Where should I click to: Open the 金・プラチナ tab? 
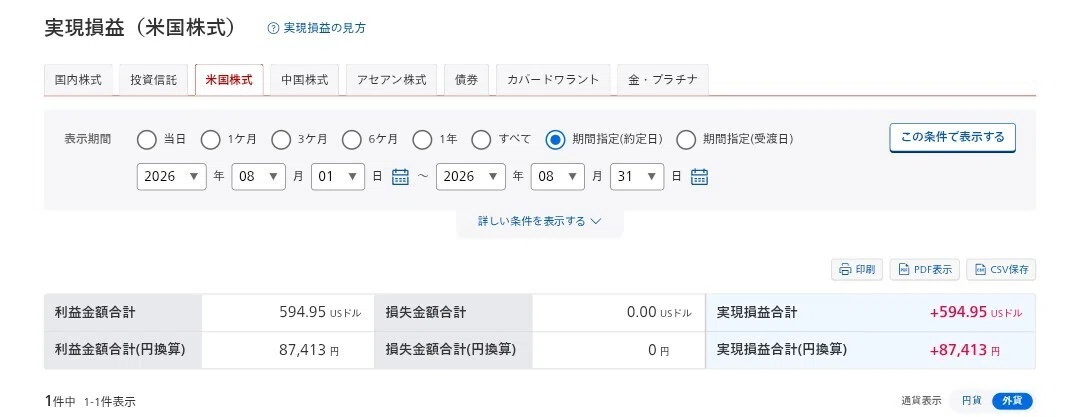click(663, 80)
